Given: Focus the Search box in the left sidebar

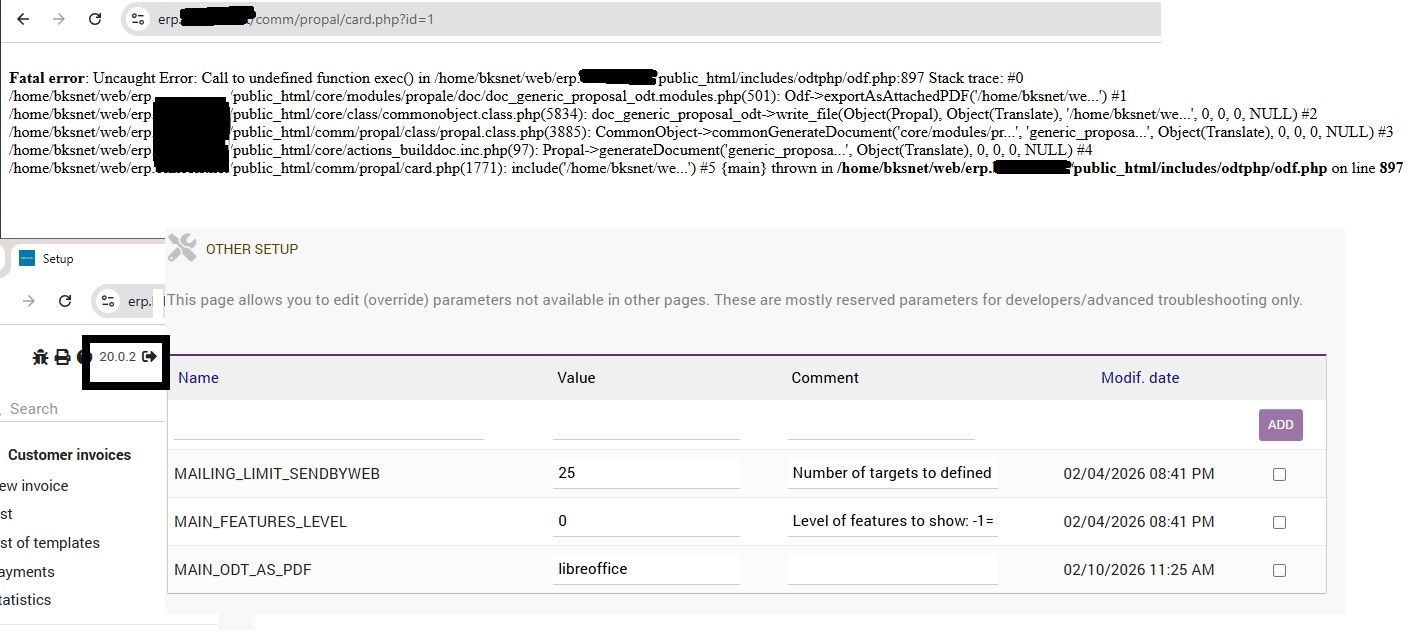Looking at the screenshot, I should coord(60,409).
